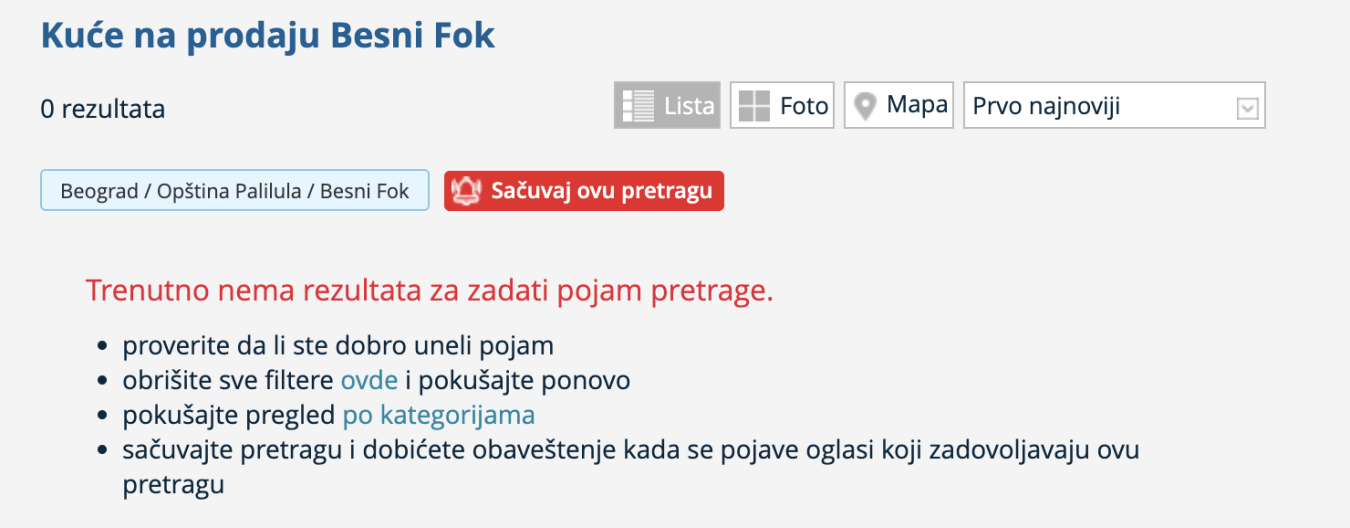1350x528 pixels.
Task: Select the "Prvo najnoviji" sort box
Action: point(1100,106)
